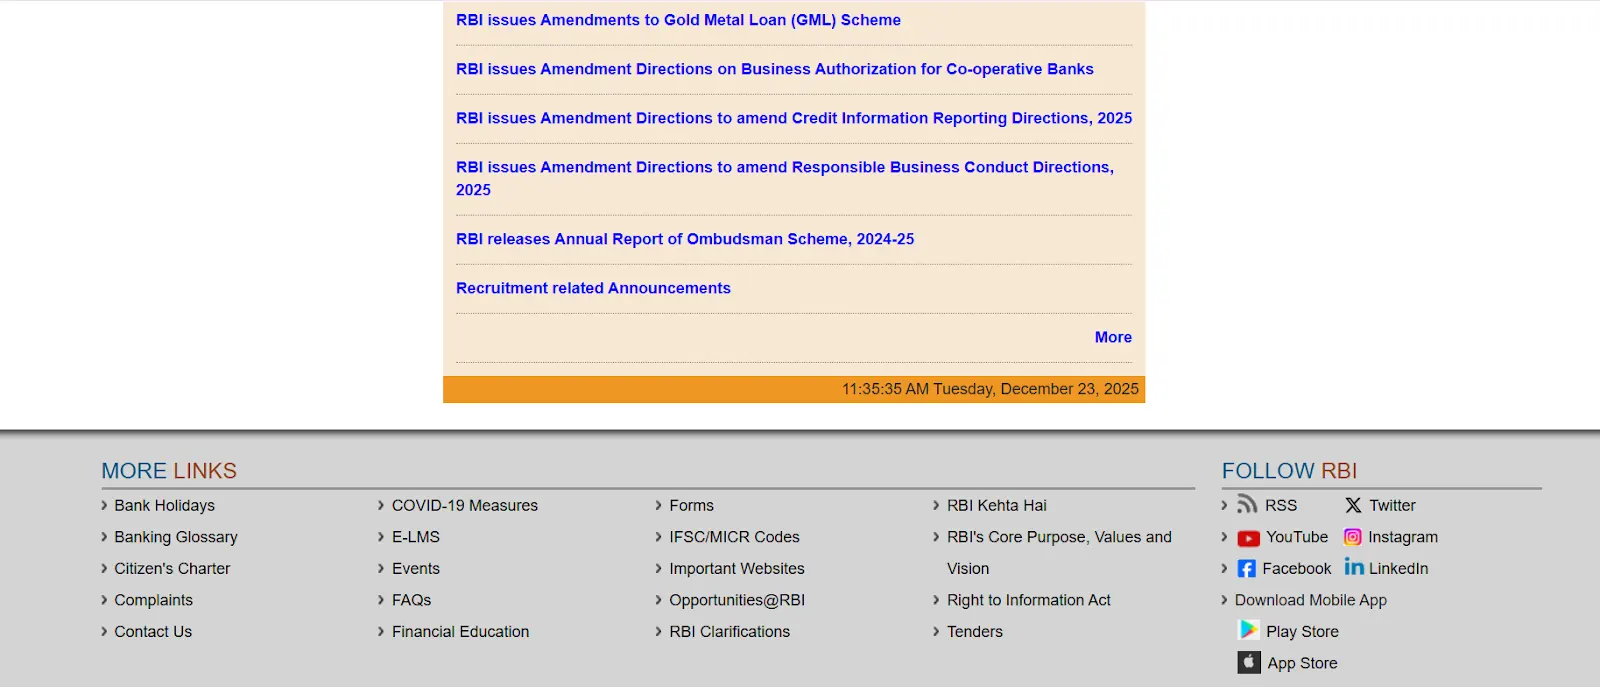Click the Facebook logo icon
Screen dimensions: 1600x687
pos(1246,569)
